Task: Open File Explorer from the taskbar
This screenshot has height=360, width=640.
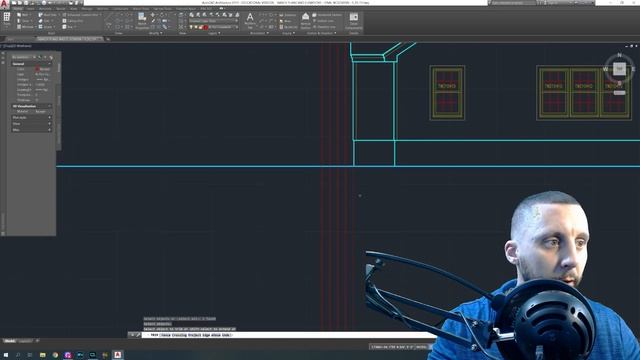Action: 42,355
